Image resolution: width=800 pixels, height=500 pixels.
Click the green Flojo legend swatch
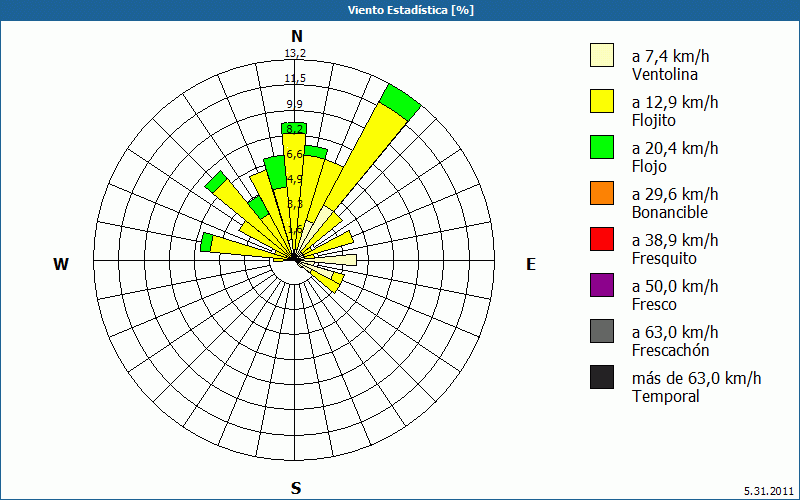602,147
